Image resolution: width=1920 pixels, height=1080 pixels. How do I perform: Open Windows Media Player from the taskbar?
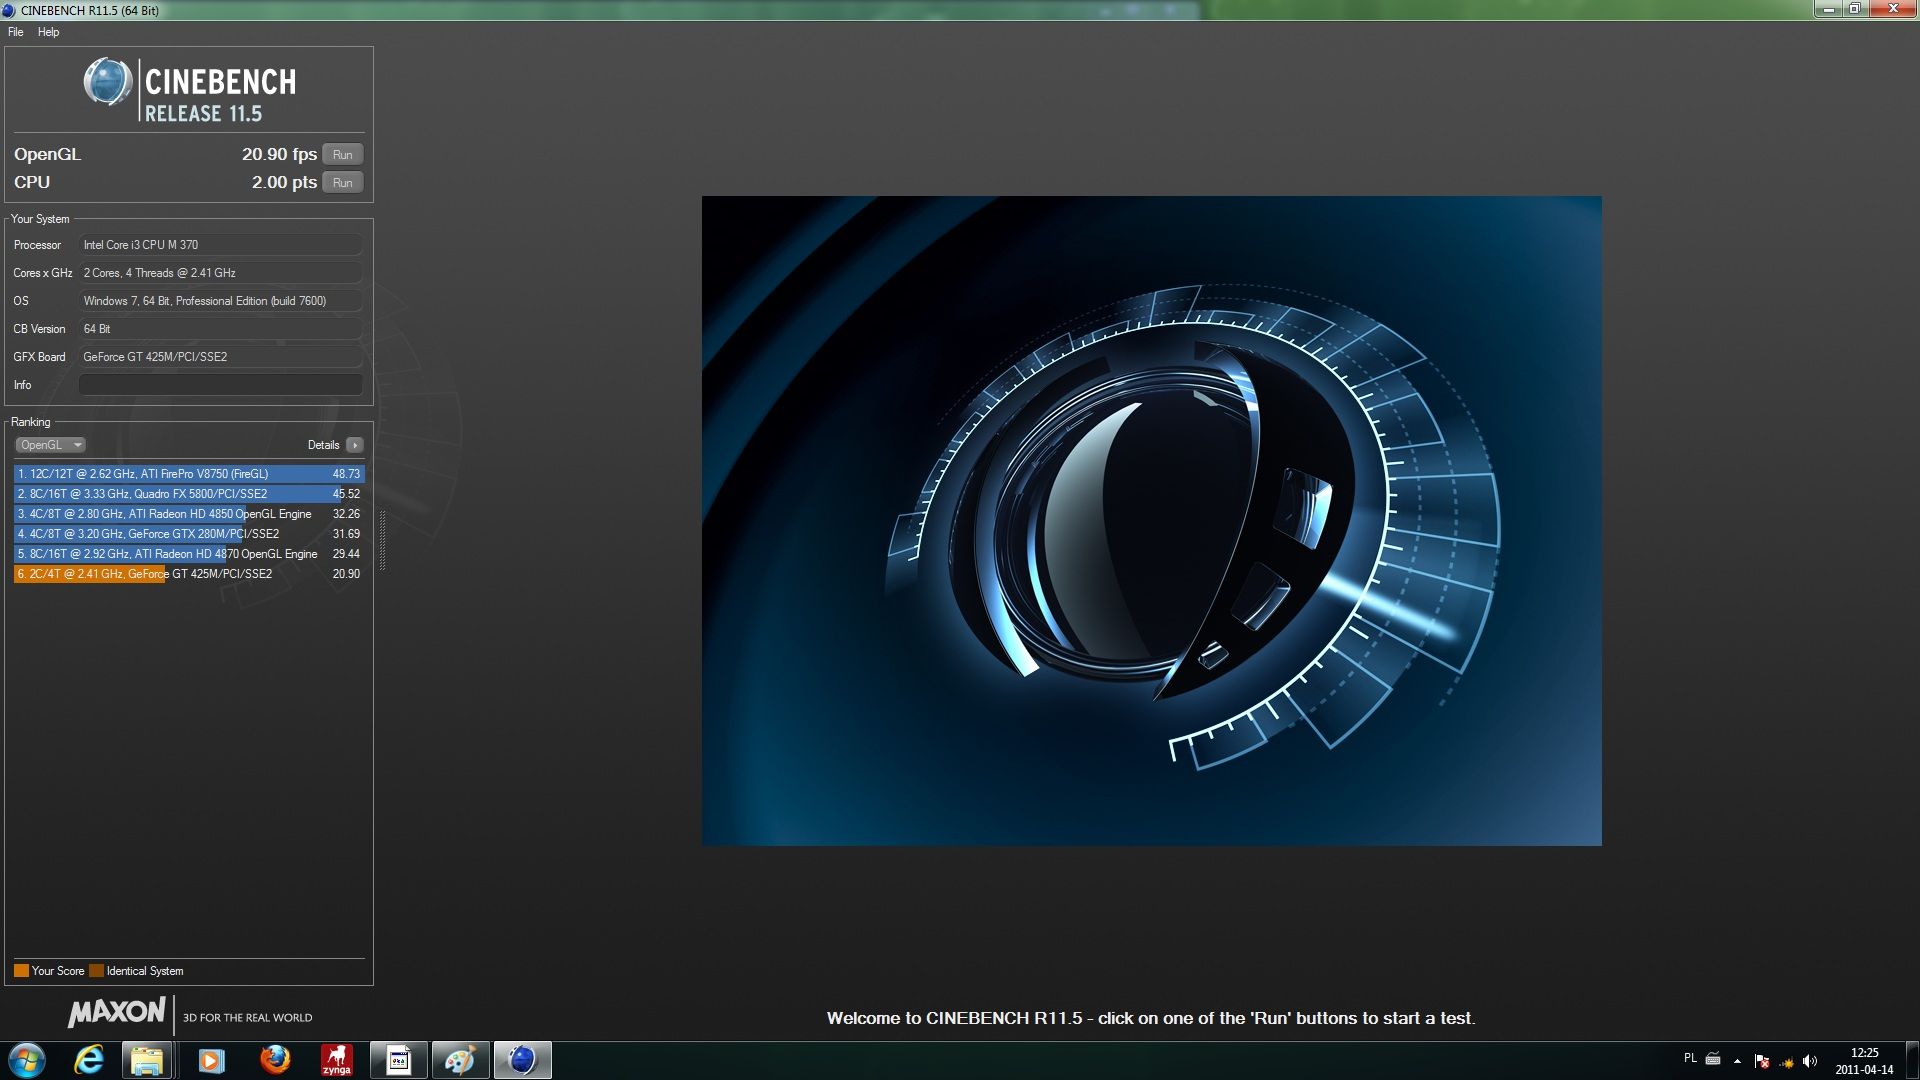coord(211,1060)
